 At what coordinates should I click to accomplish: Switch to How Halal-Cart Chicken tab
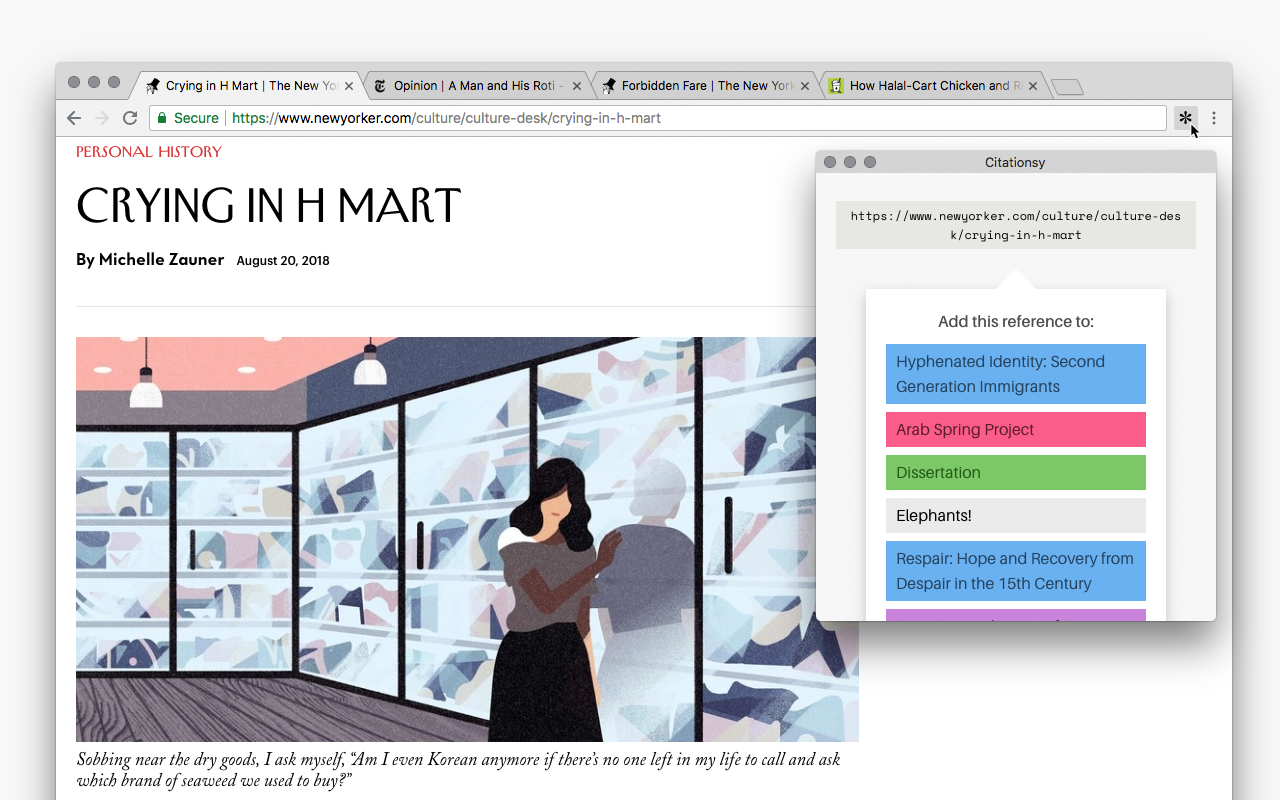click(x=930, y=86)
